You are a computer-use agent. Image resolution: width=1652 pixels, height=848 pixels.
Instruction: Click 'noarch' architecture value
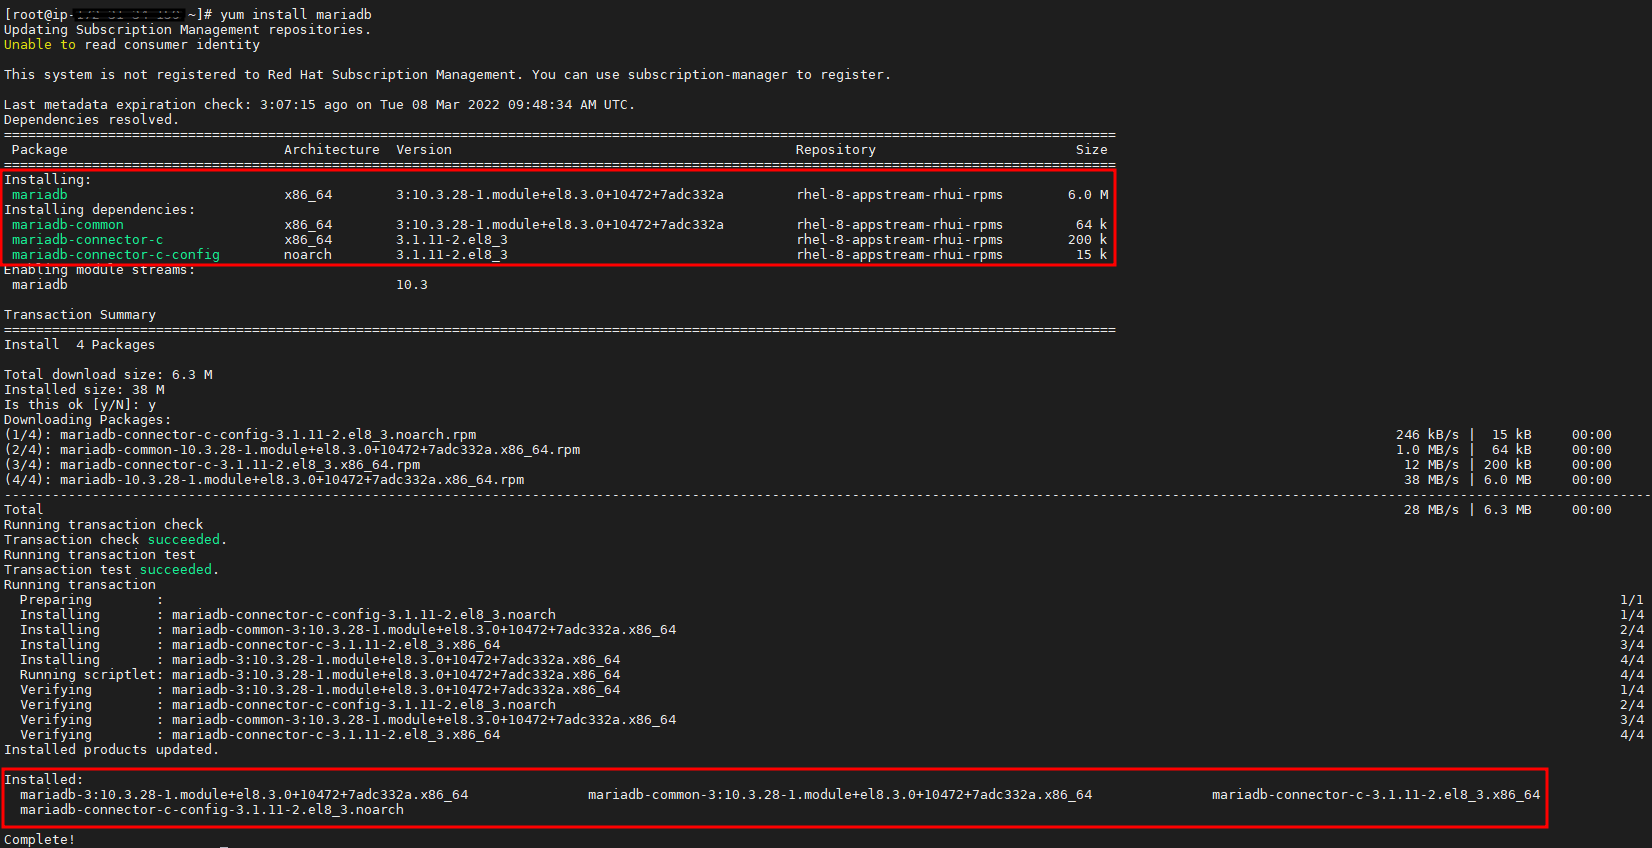pos(308,254)
